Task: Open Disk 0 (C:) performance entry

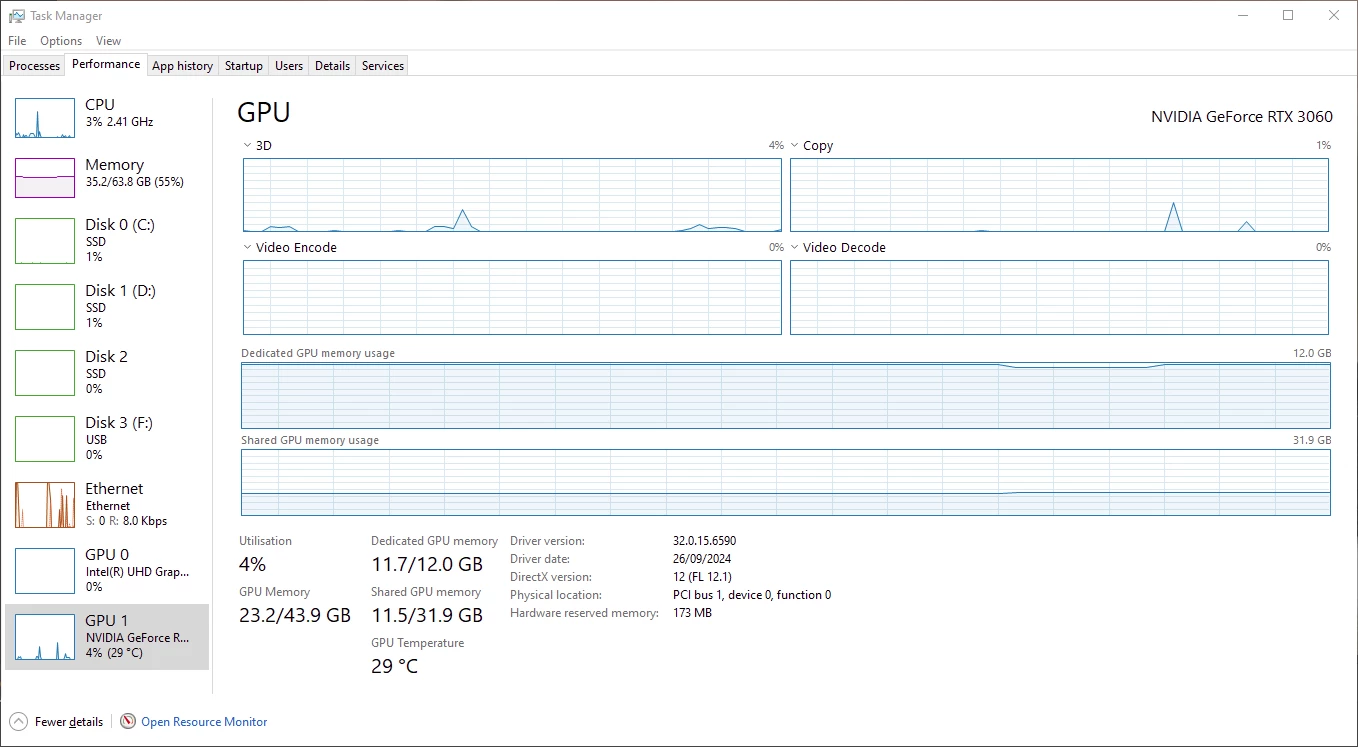Action: click(x=107, y=240)
